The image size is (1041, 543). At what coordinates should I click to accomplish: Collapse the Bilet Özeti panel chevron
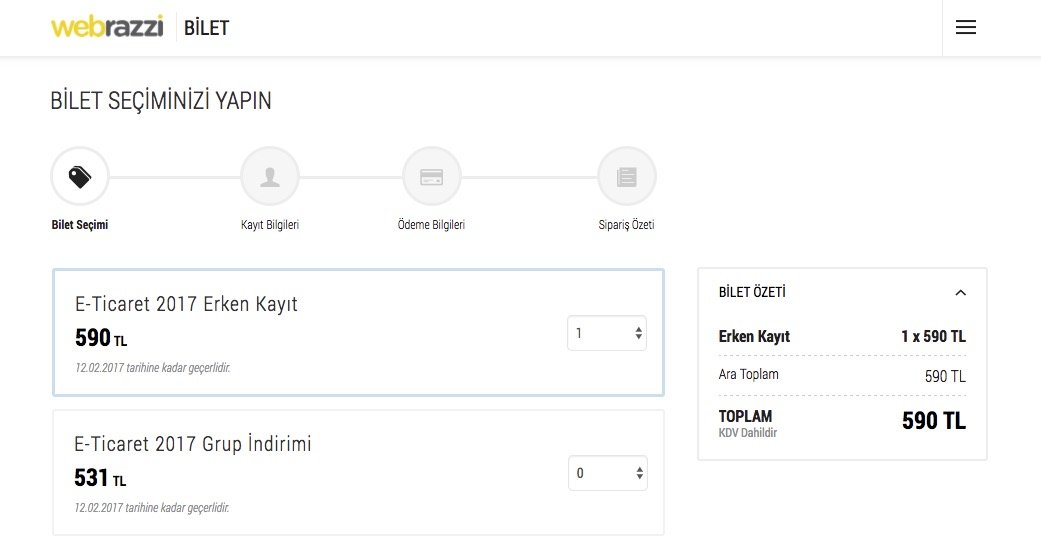pos(960,293)
